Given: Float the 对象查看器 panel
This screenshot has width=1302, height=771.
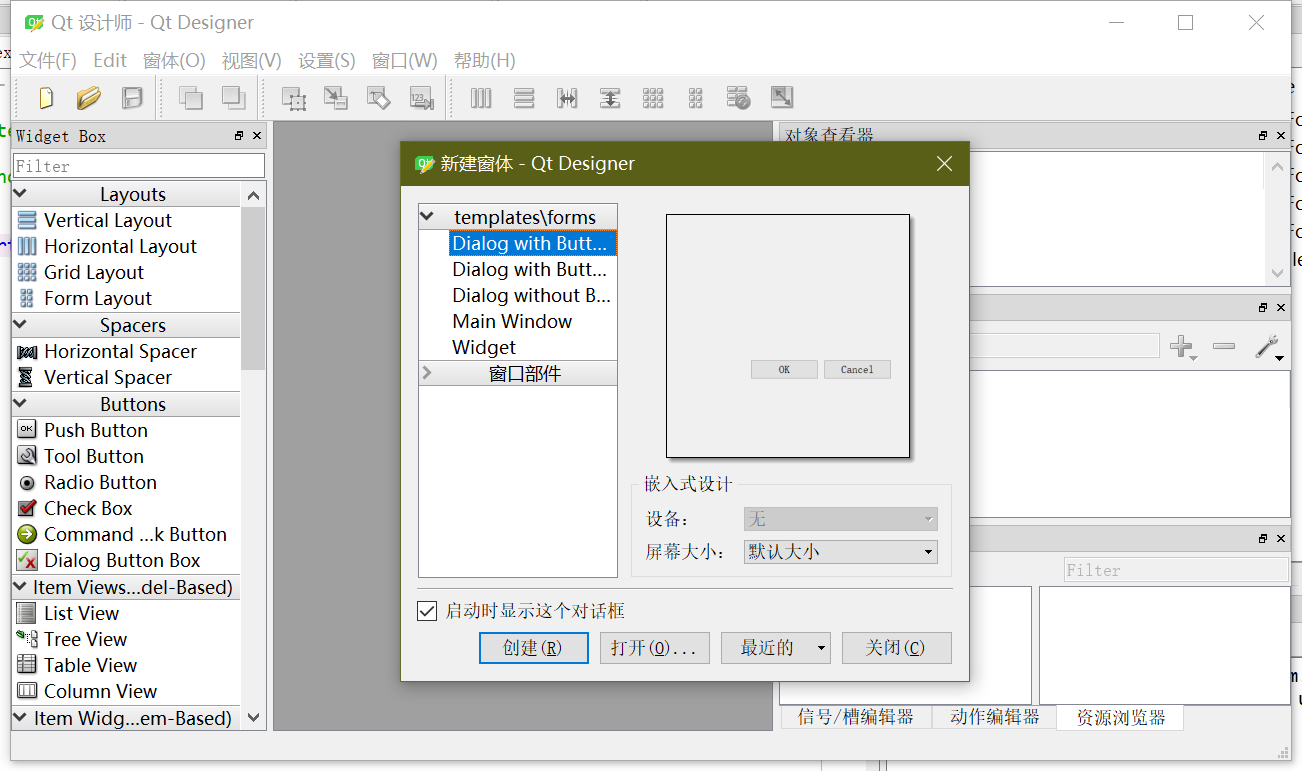Looking at the screenshot, I should click(1263, 136).
